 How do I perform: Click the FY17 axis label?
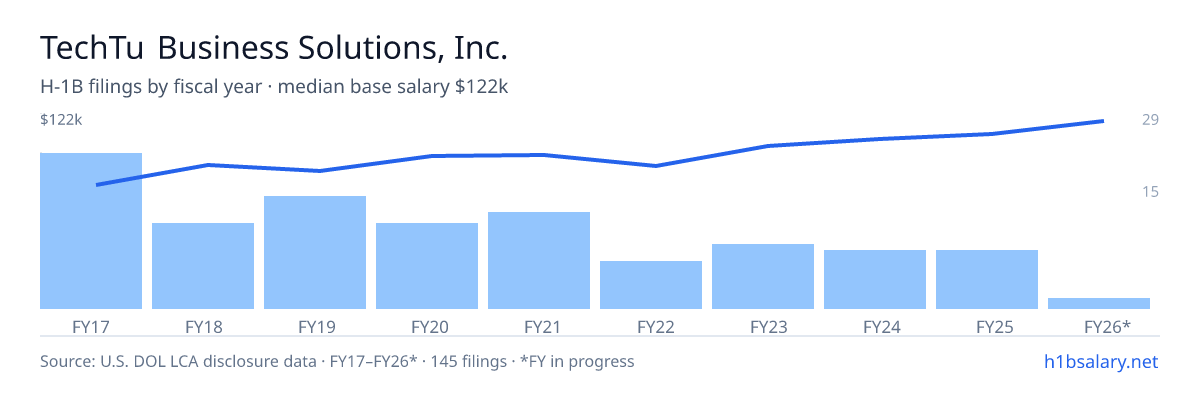coord(91,326)
